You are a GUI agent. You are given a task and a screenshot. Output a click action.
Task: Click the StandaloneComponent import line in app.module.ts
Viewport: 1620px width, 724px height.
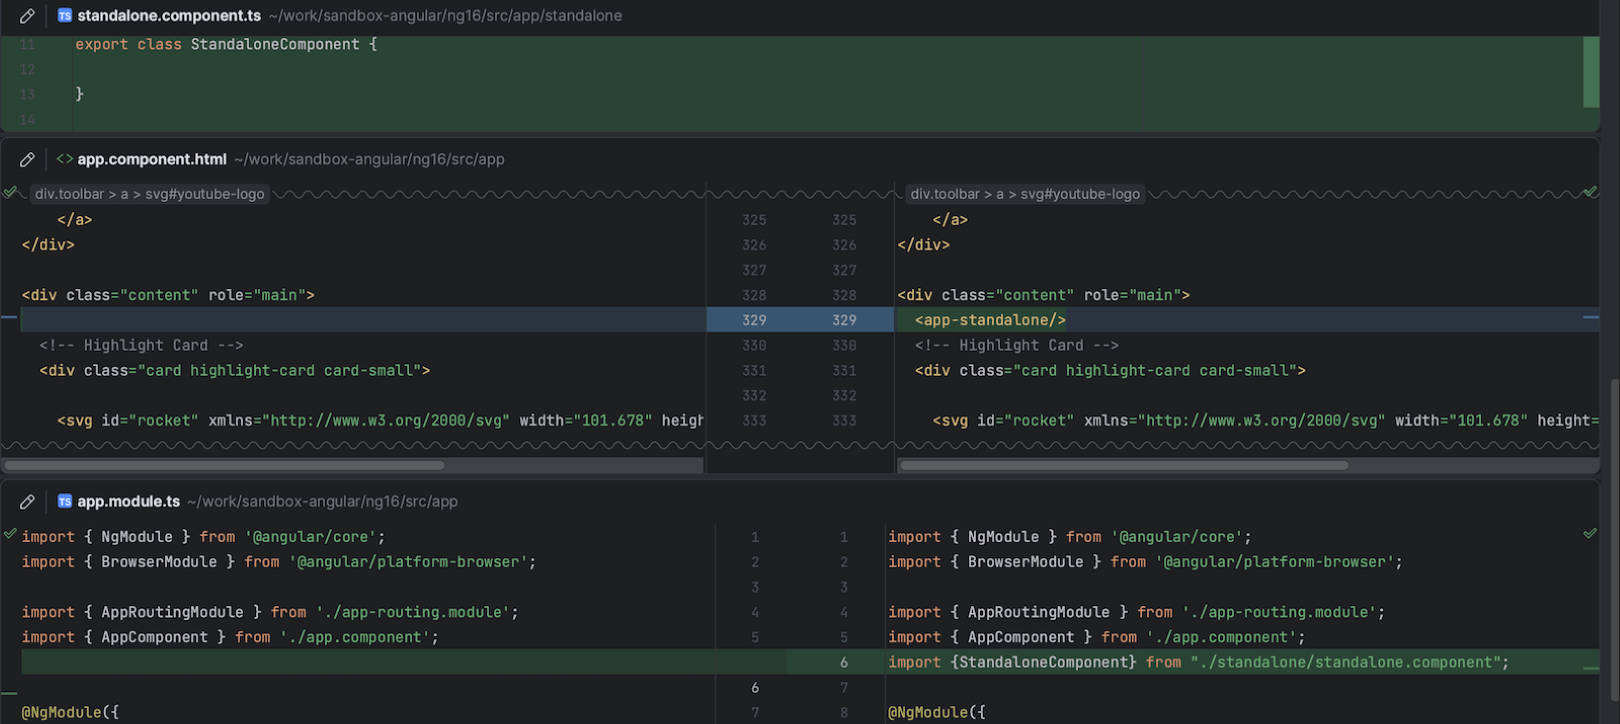click(x=1198, y=662)
